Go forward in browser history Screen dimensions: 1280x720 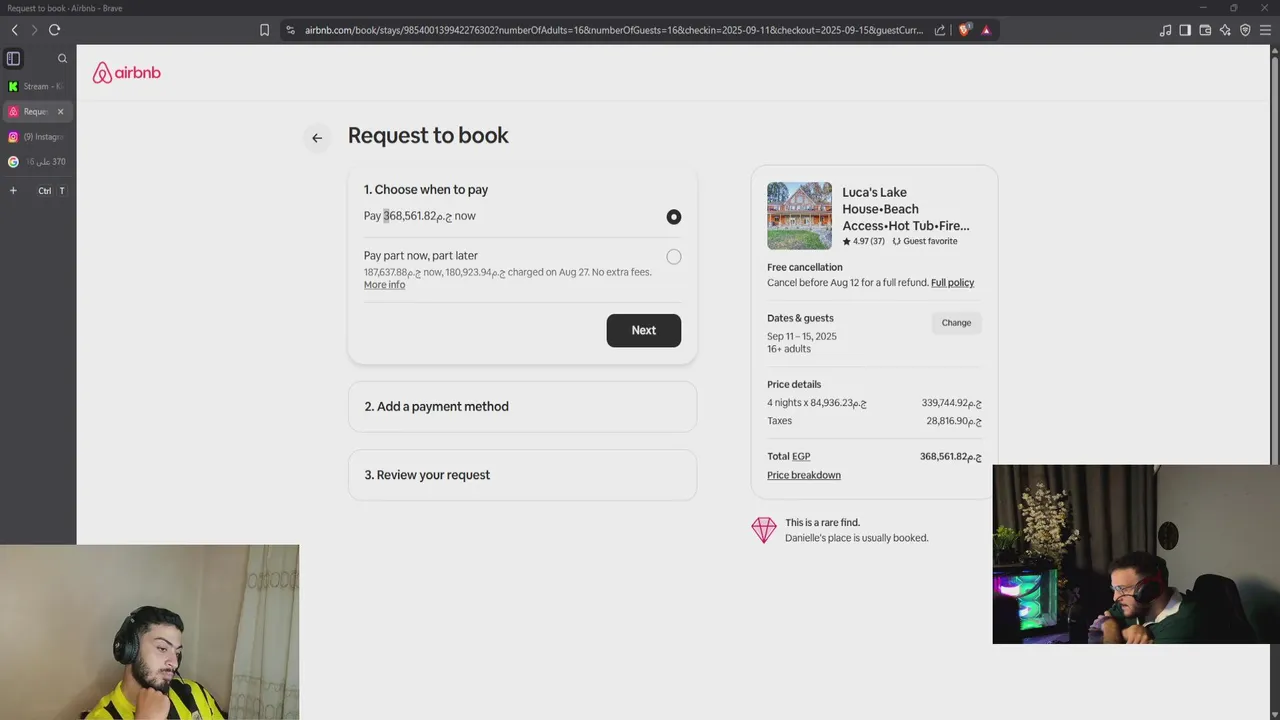[x=33, y=30]
